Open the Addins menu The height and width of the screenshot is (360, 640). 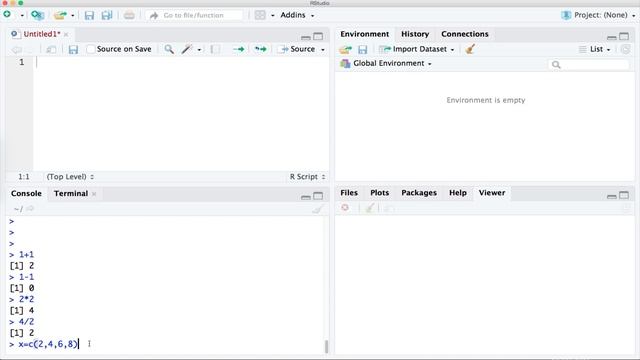297,15
